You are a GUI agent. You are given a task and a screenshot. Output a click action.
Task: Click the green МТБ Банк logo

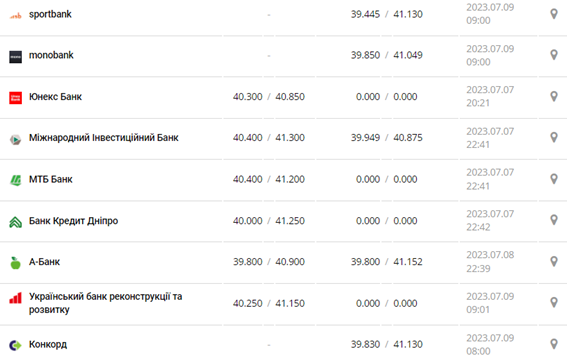pos(15,180)
